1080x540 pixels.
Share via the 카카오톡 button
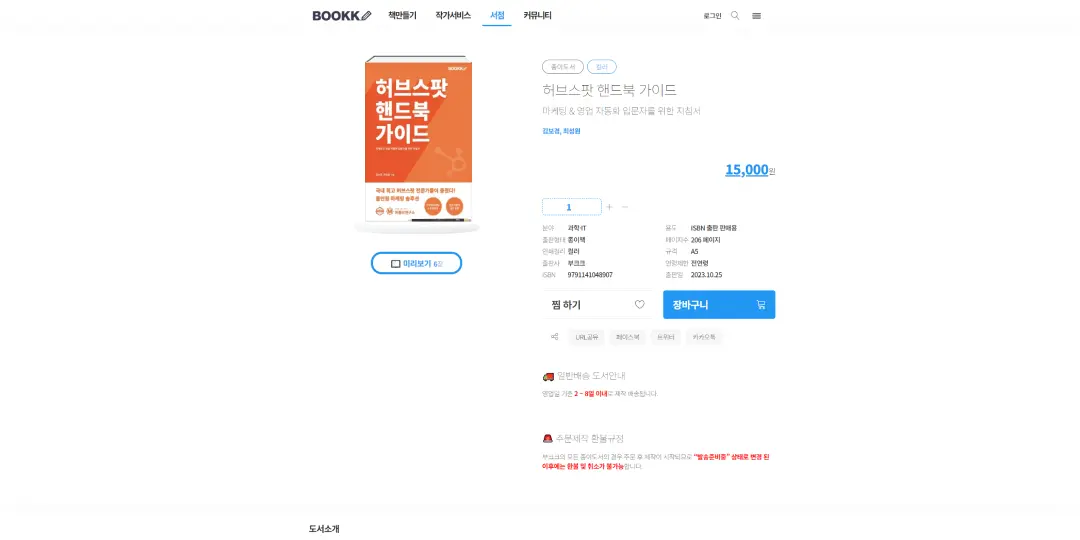click(x=704, y=338)
